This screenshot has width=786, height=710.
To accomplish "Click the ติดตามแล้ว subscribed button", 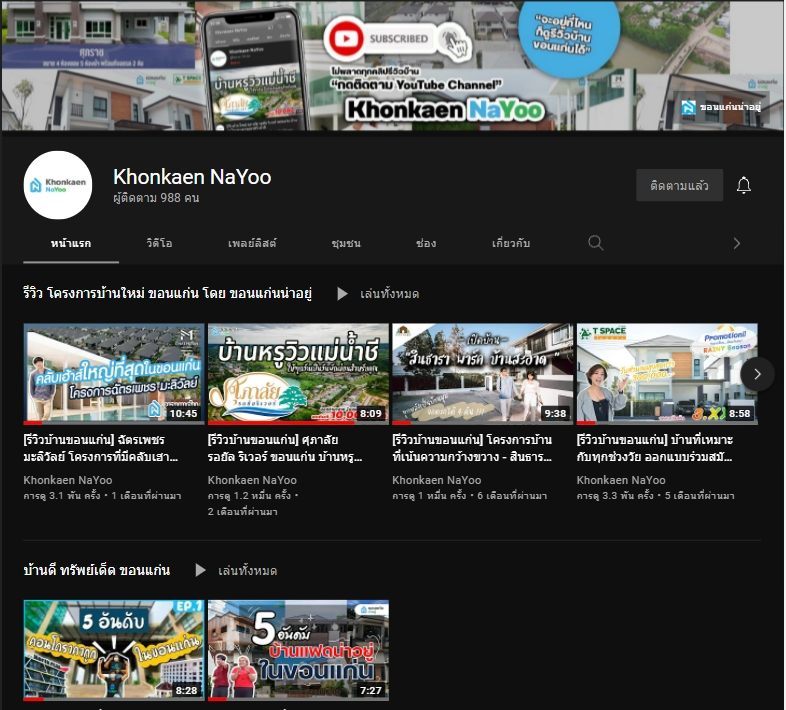I will [x=679, y=185].
